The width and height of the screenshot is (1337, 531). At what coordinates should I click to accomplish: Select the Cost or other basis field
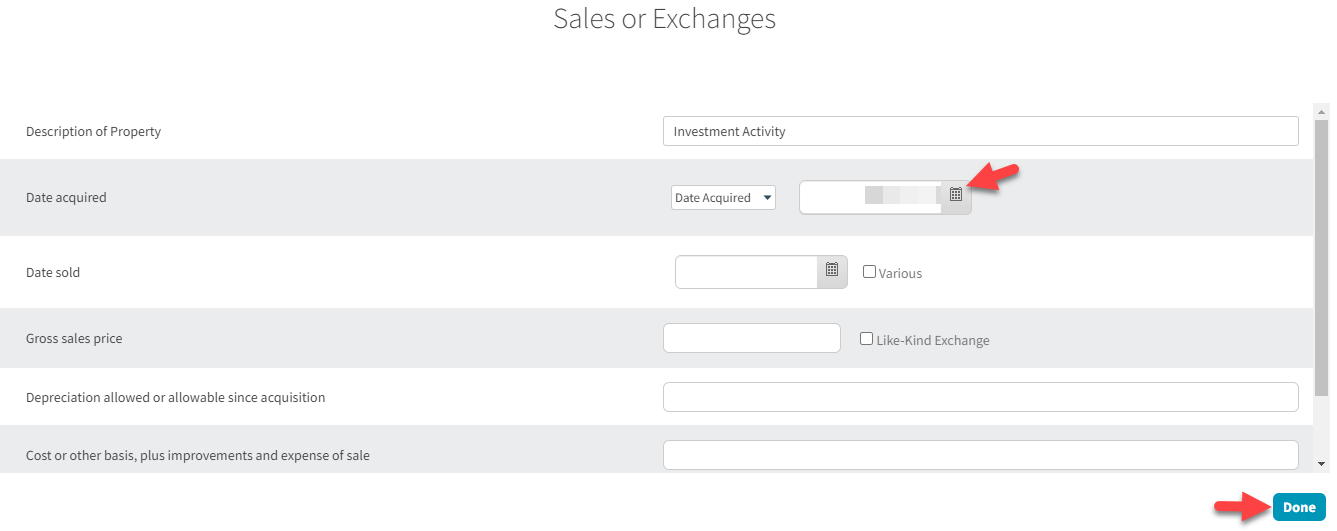pyautogui.click(x=980, y=455)
